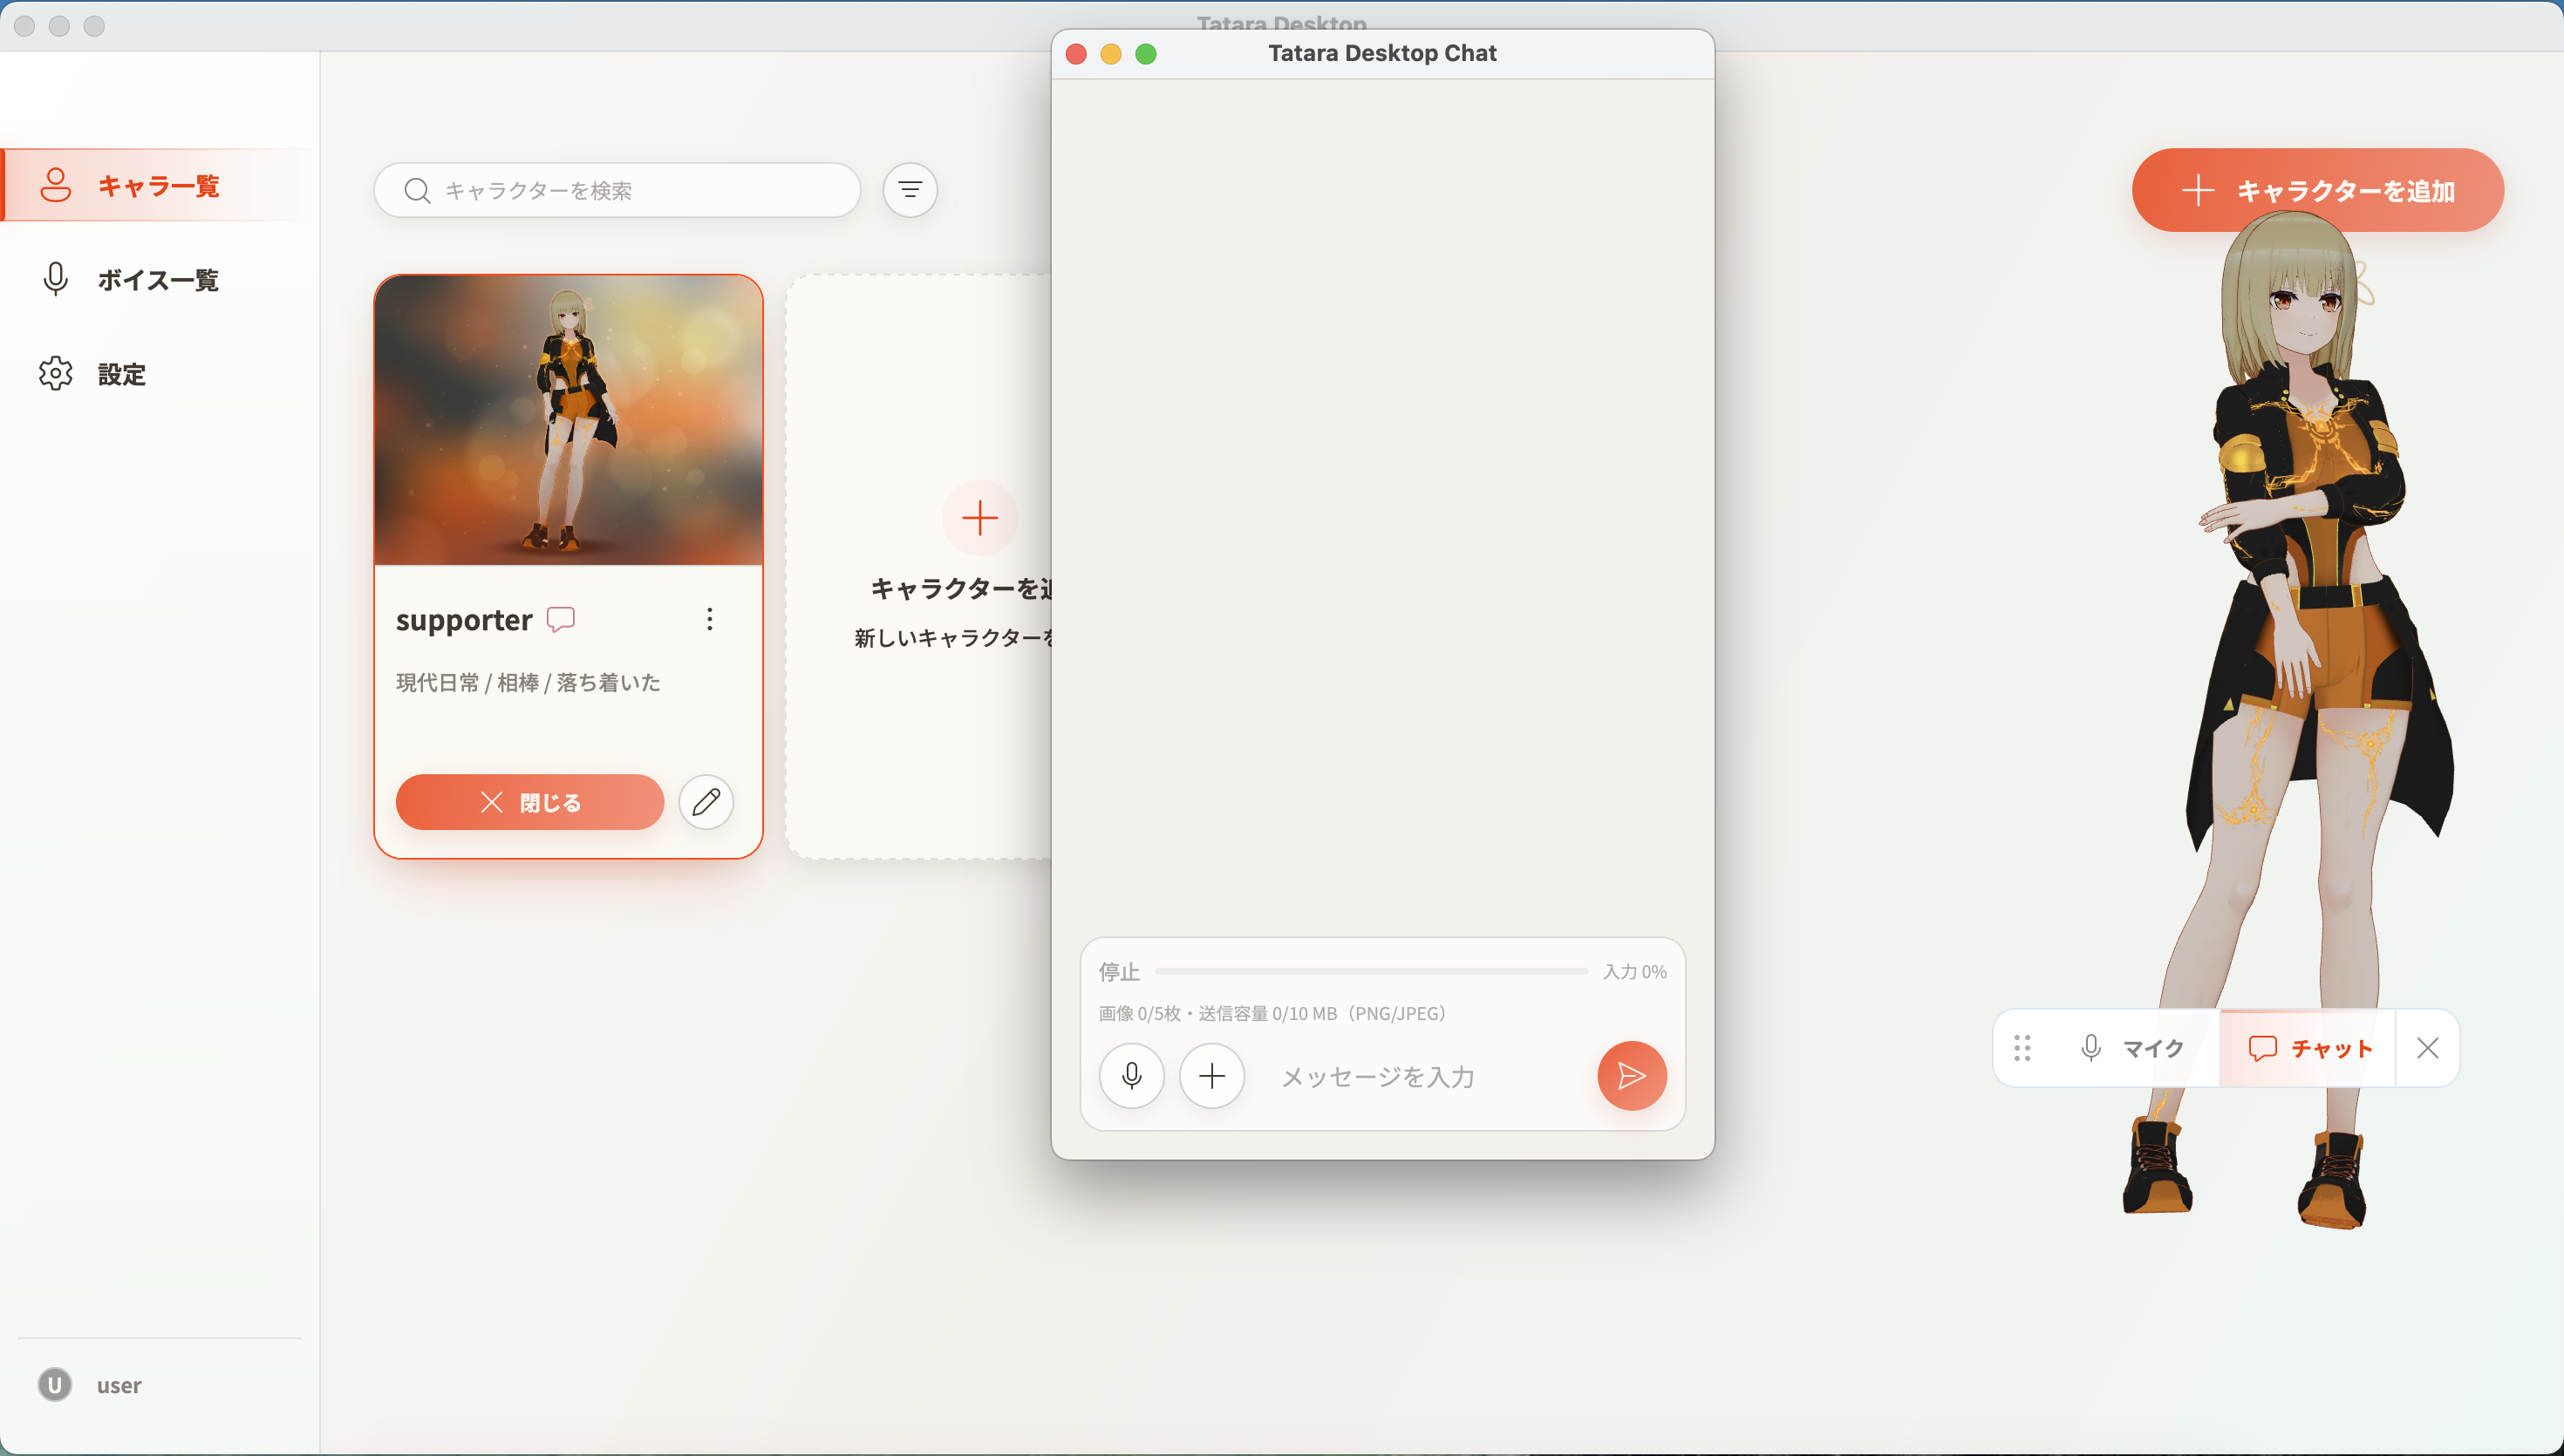Open supporter card's three-dot menu

[710, 619]
